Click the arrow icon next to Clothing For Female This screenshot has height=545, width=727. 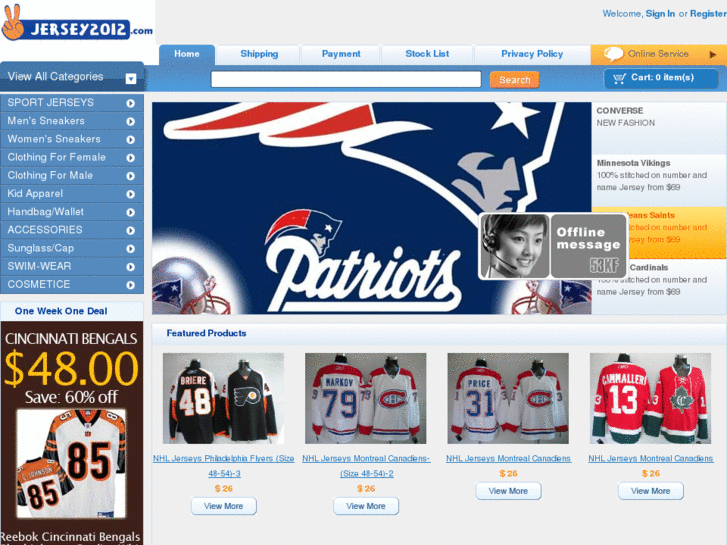click(131, 158)
